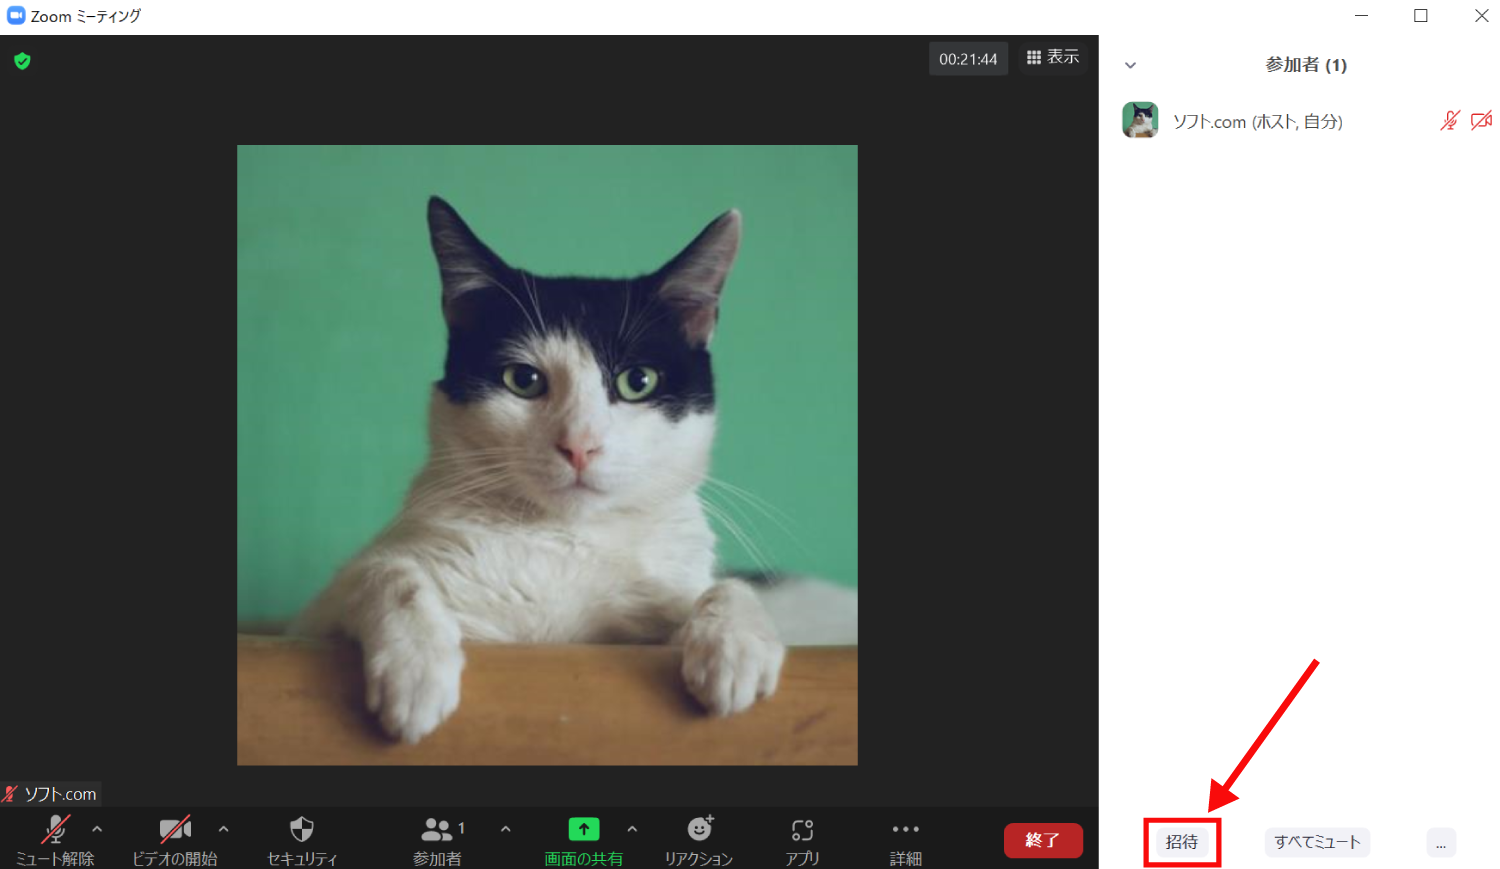The image size is (1500, 869).
Task: Open 詳細 three-dots menu in toolbar
Action: pos(905,841)
